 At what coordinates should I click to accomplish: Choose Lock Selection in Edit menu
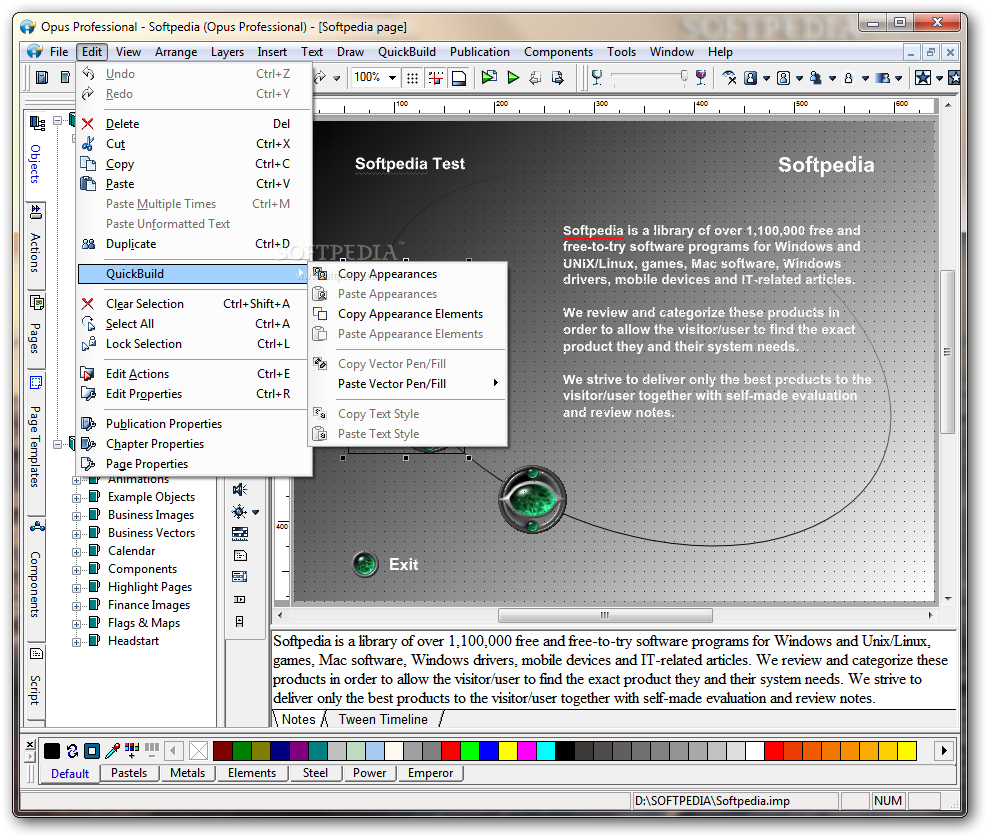point(195,344)
